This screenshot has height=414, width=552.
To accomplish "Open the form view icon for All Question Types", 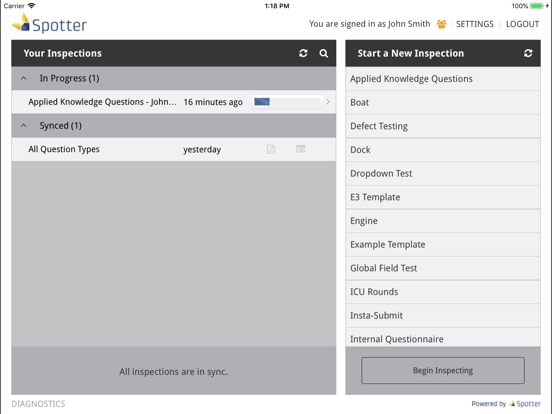I will [x=301, y=149].
